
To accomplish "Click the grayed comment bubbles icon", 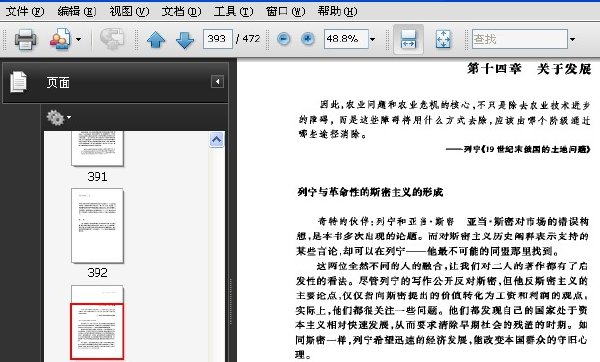I will [x=112, y=39].
